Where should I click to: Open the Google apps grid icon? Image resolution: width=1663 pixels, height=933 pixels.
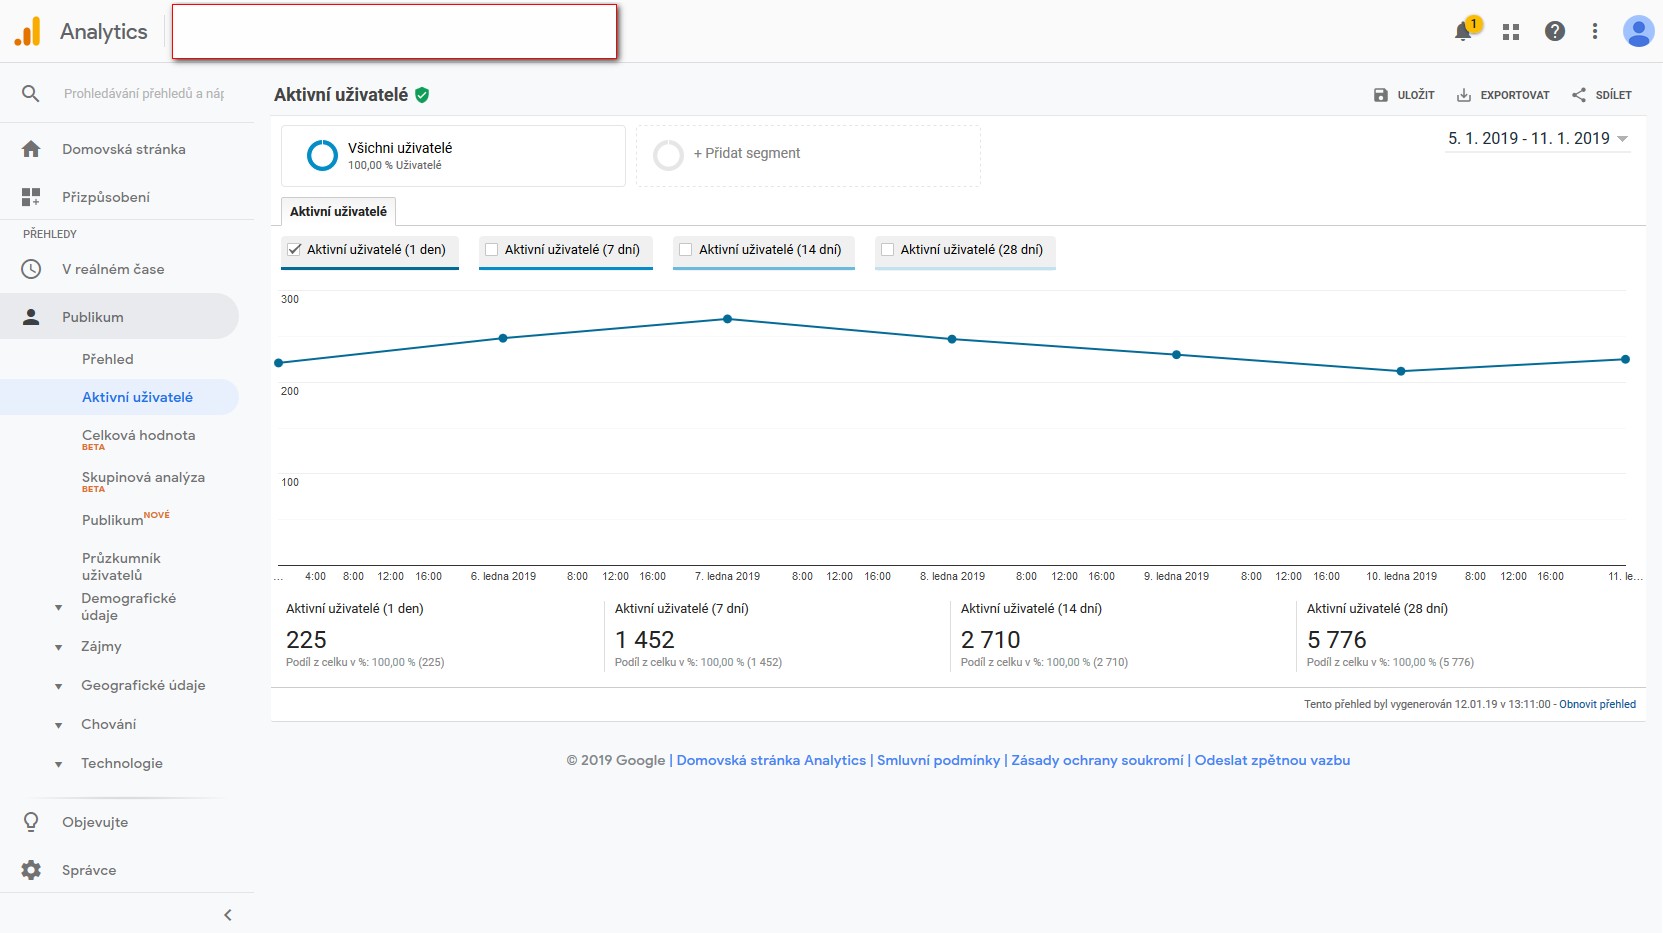tap(1511, 32)
